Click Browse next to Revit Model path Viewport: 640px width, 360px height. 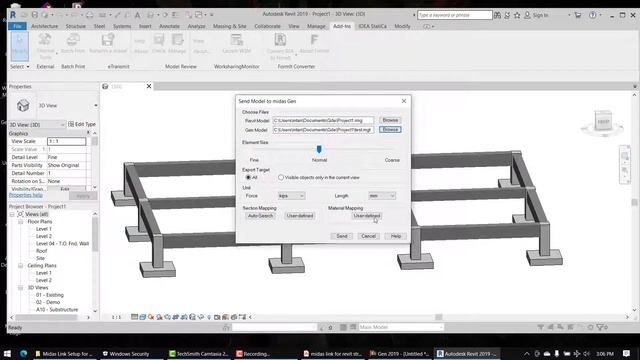click(390, 120)
